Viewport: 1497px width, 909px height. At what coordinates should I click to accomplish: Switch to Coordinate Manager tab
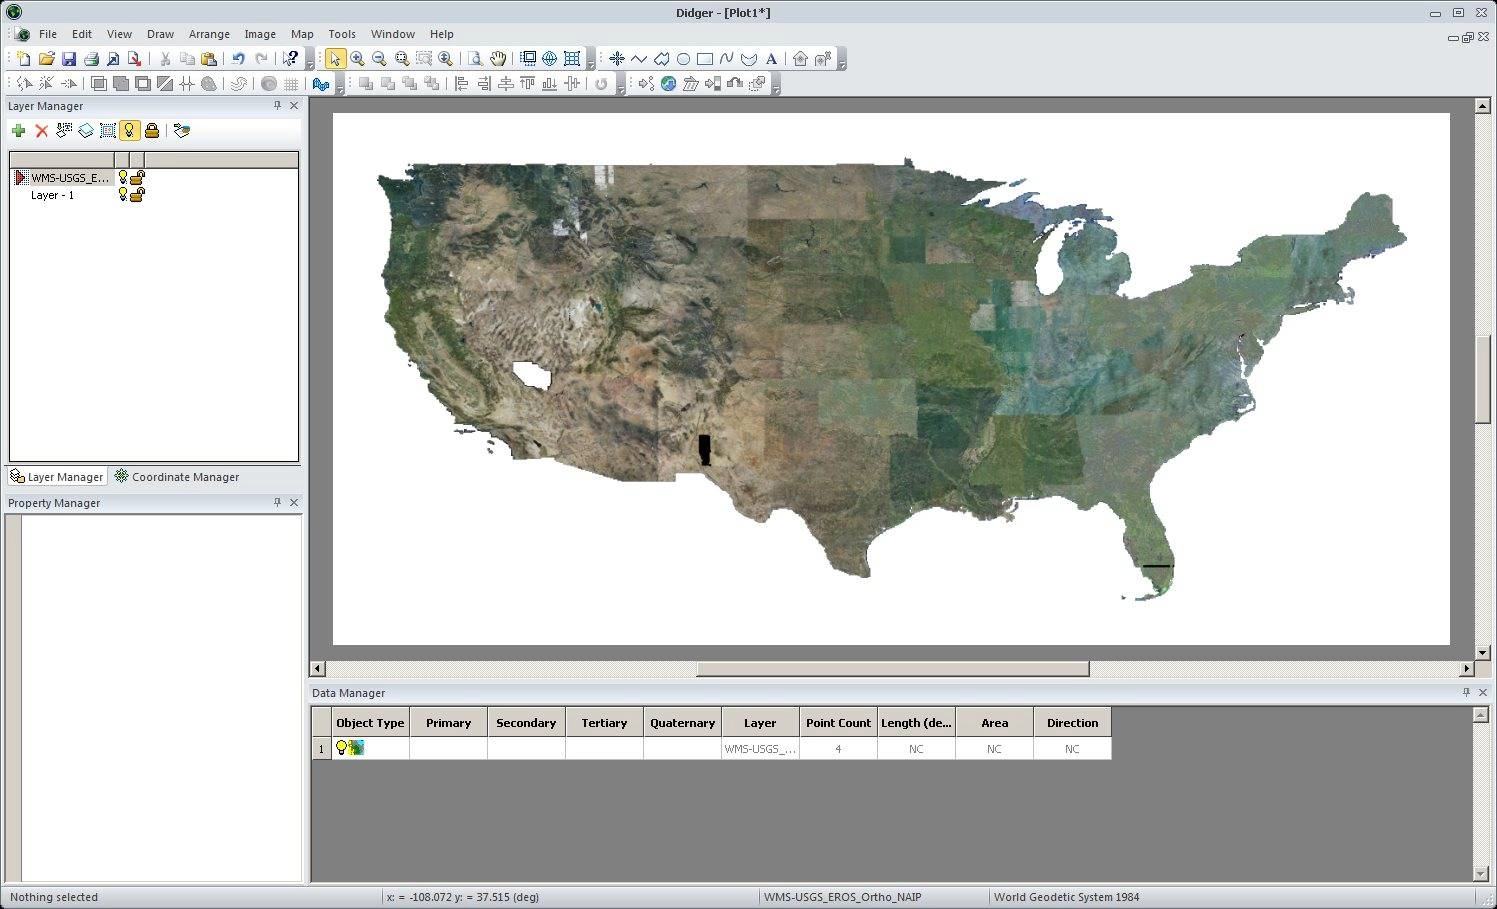(176, 477)
